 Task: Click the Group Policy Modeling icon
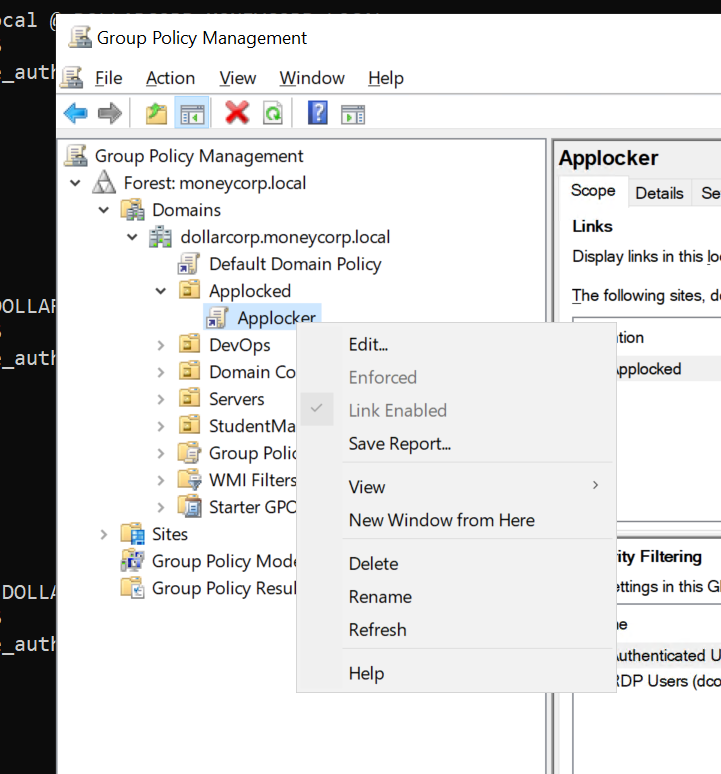[133, 561]
